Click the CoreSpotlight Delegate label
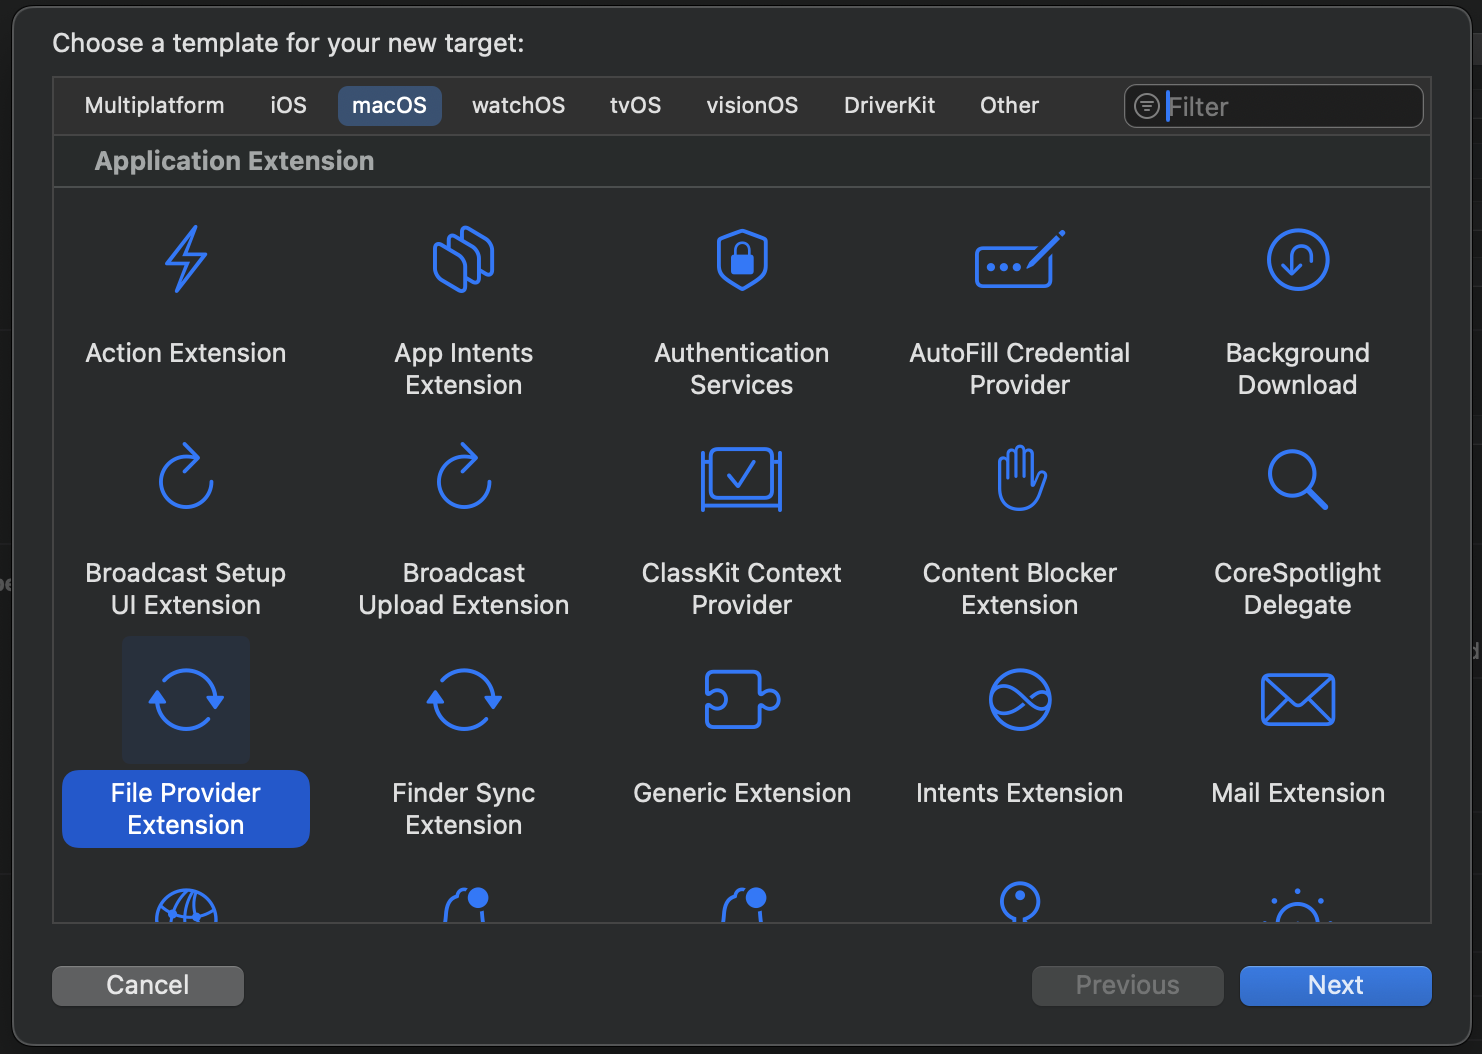 tap(1298, 589)
